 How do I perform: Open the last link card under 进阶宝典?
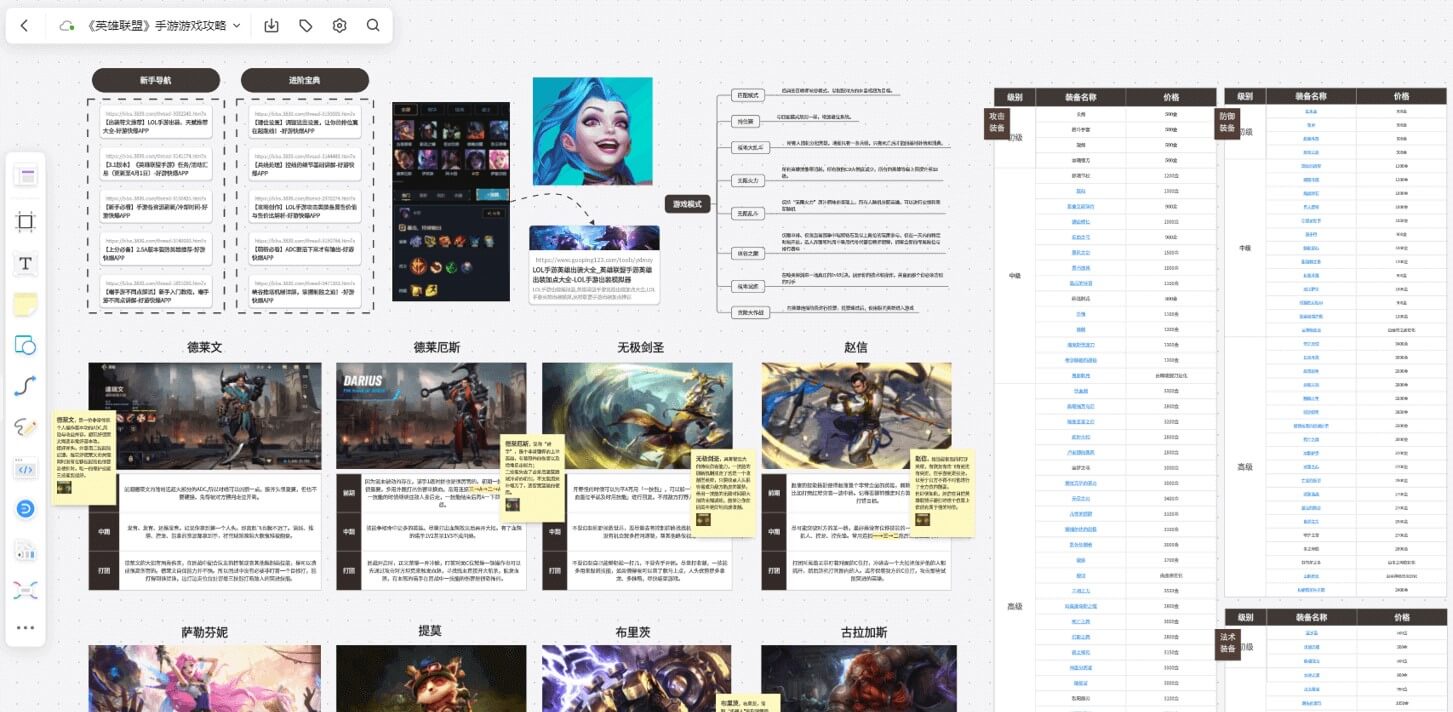[305, 290]
